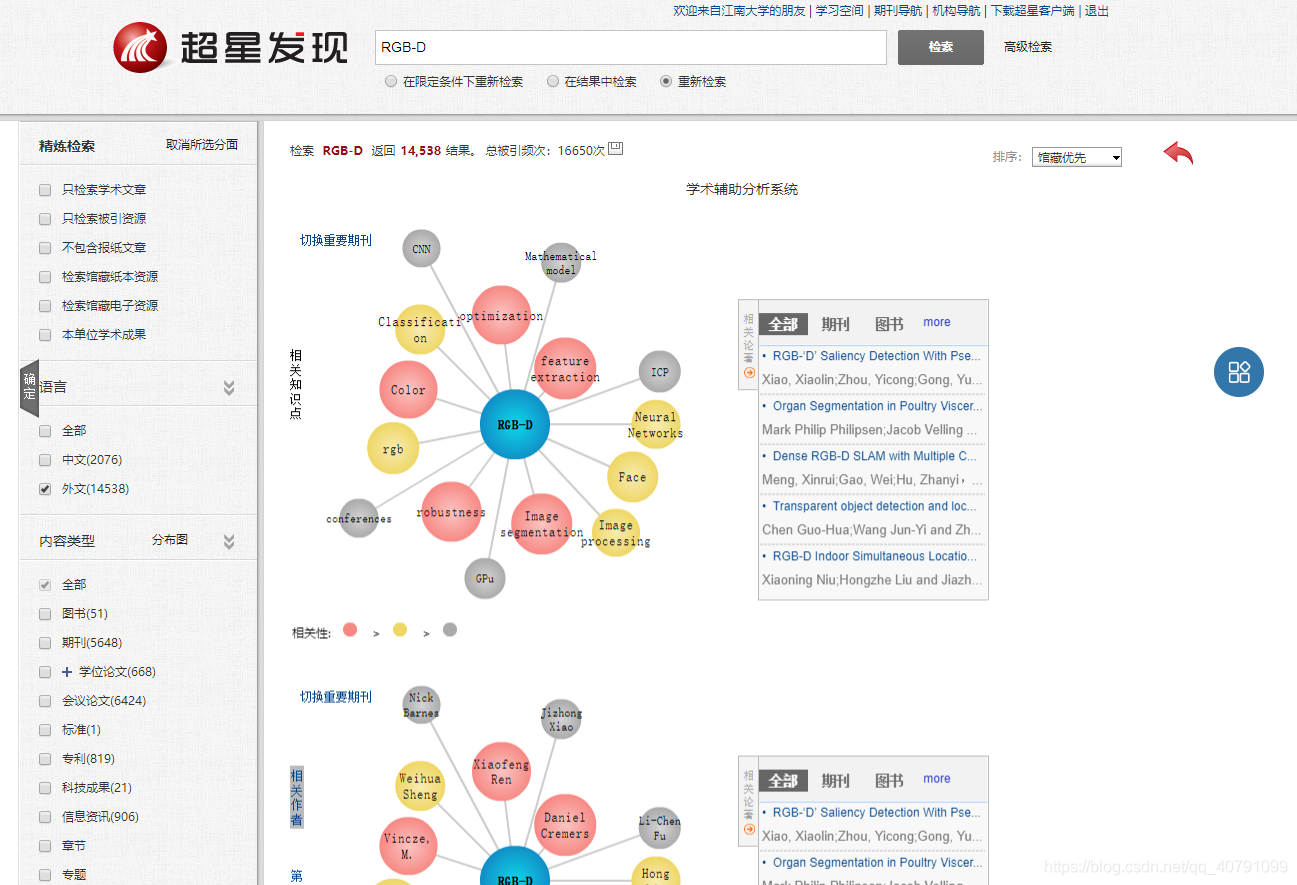The image size is (1297, 885).
Task: Switch to 图书 tab in authors papers panel
Action: 889,781
